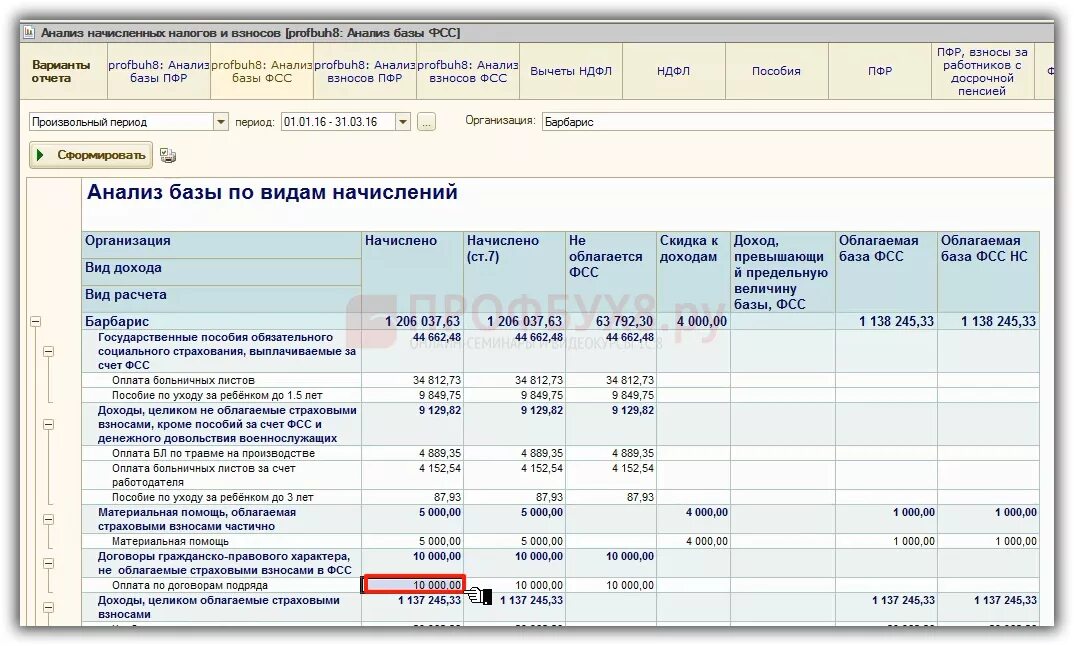Image resolution: width=1074 pixels, height=646 pixels.
Task: Click the Облагаемая база ФСС НС header
Action: point(988,272)
